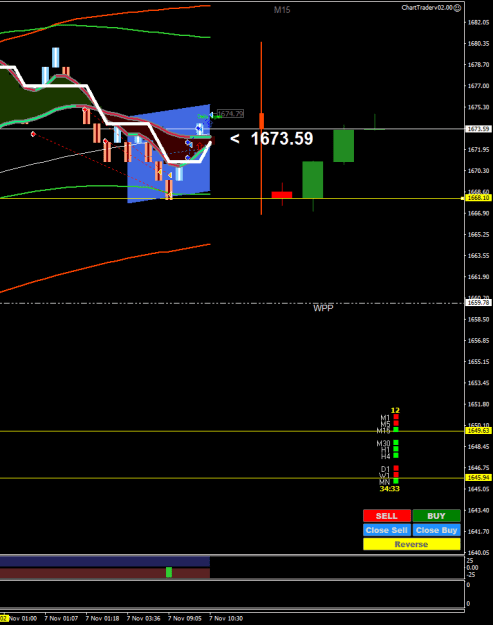Select the D1 red trend square
Image resolution: width=493 pixels, height=625 pixels.
(396, 468)
